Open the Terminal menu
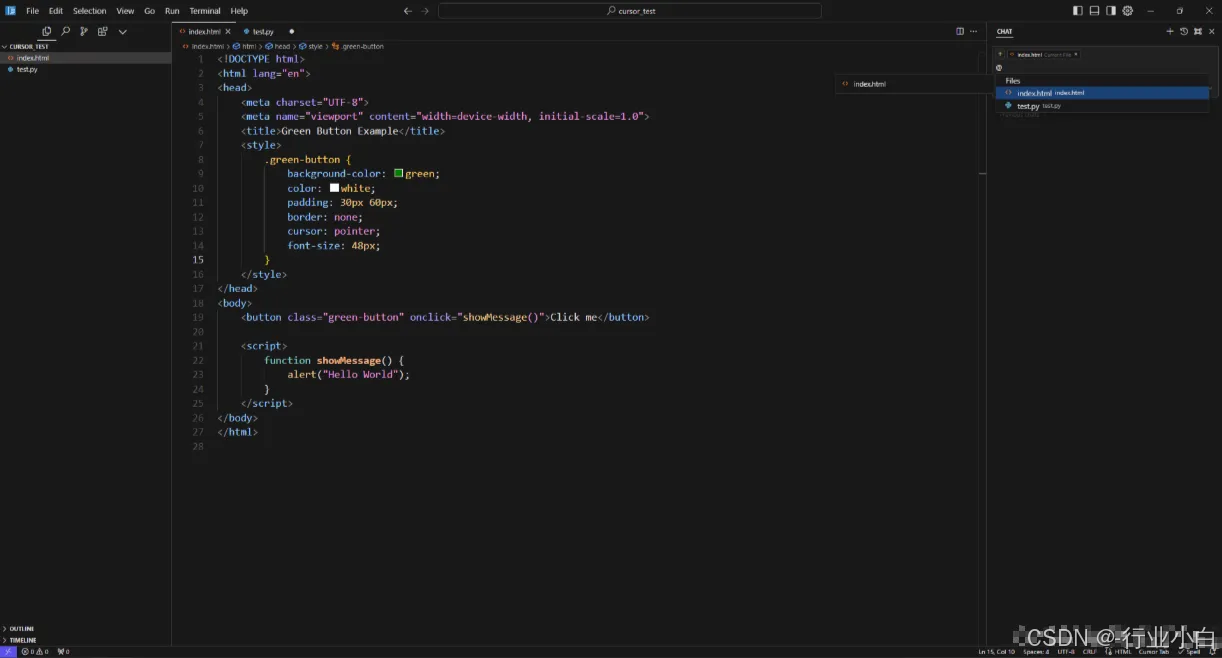Screen dimensions: 1222x658 pos(205,11)
